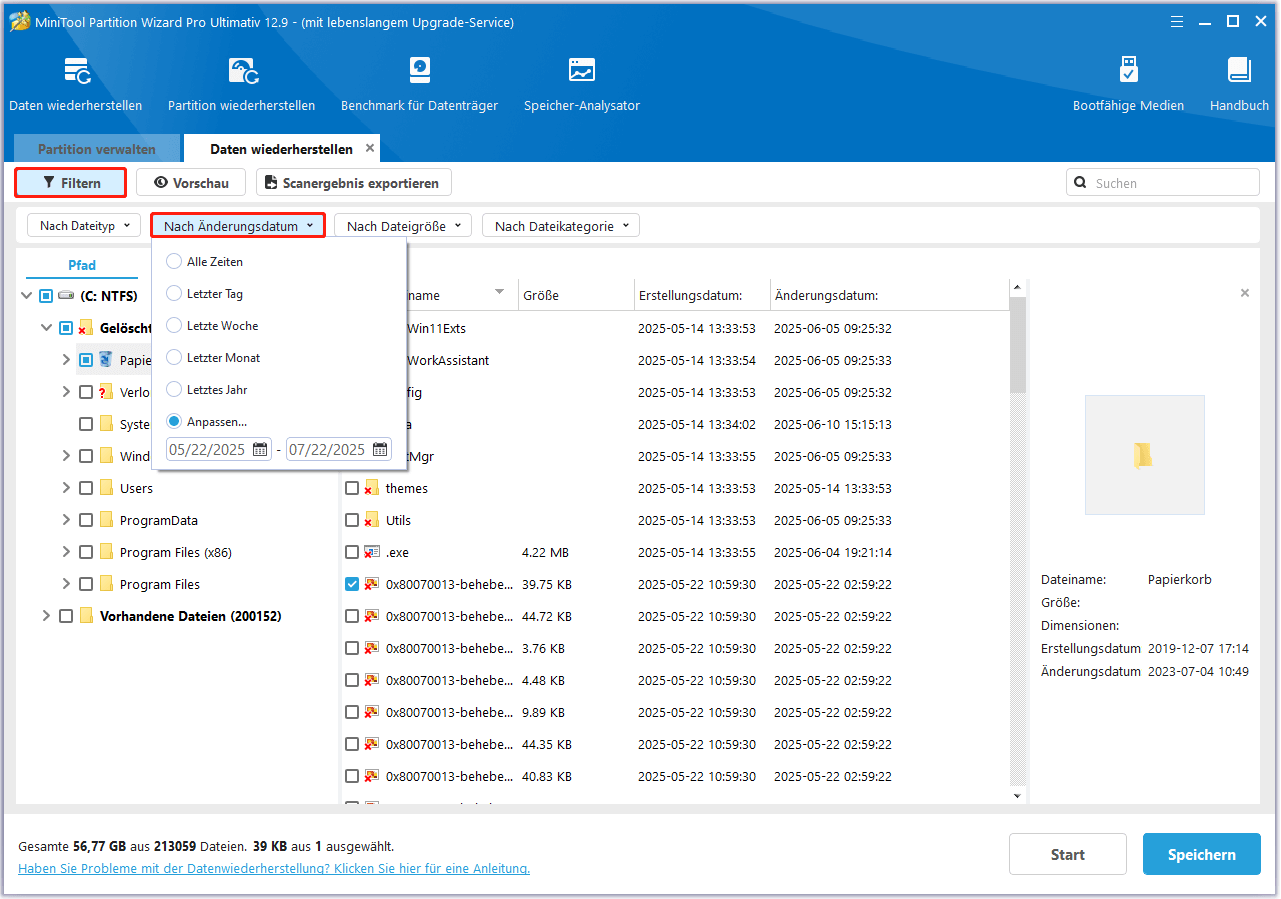Click the folder preview thumbnail
Viewport: 1281px width, 899px height.
pyautogui.click(x=1144, y=455)
